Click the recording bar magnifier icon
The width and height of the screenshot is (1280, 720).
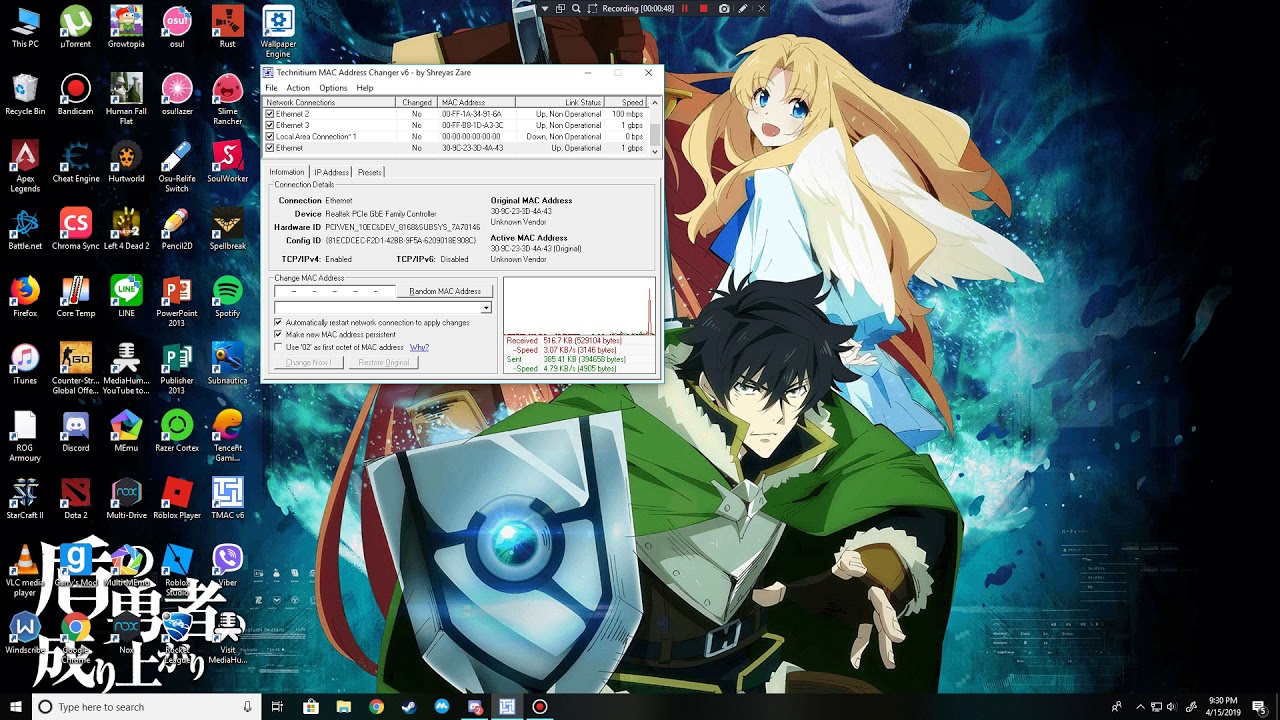point(577,8)
